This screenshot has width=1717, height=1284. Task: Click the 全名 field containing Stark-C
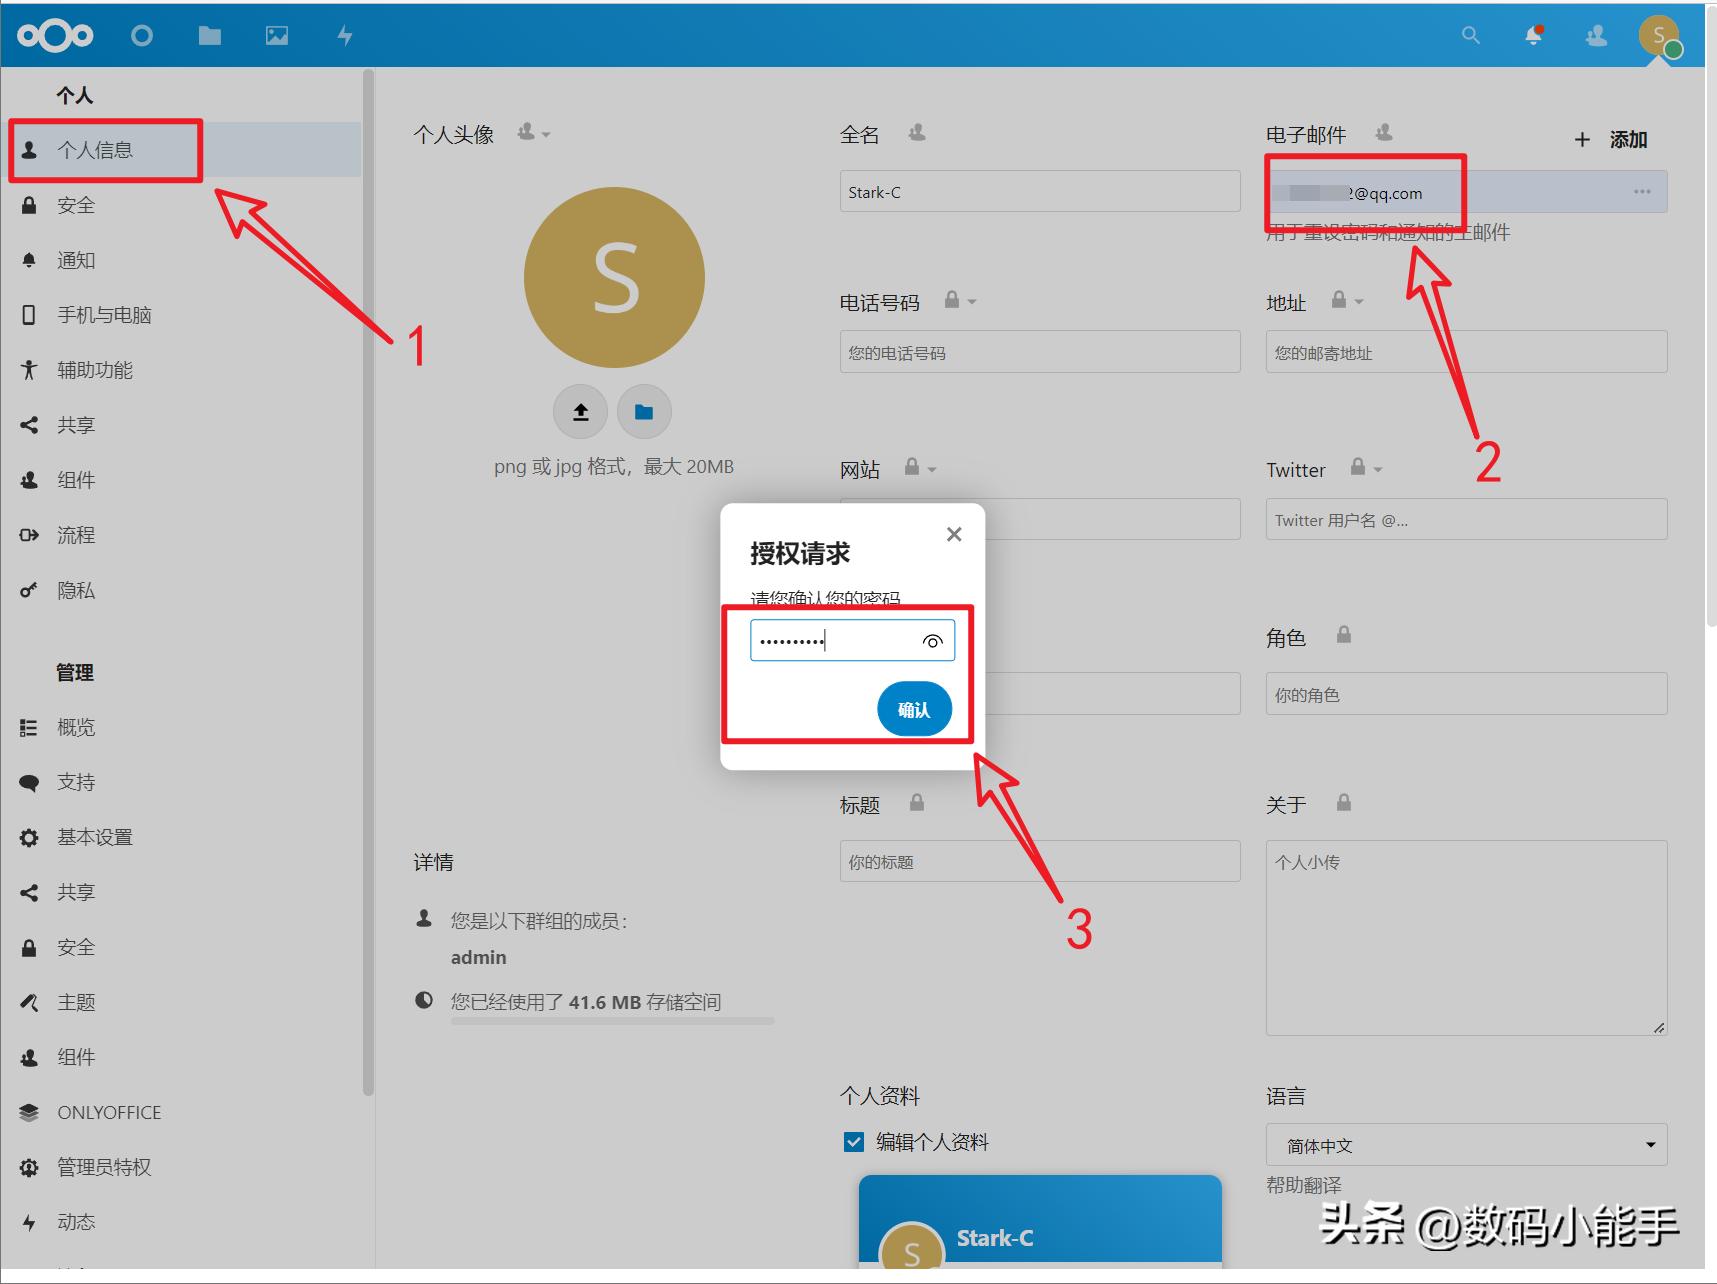(1040, 191)
